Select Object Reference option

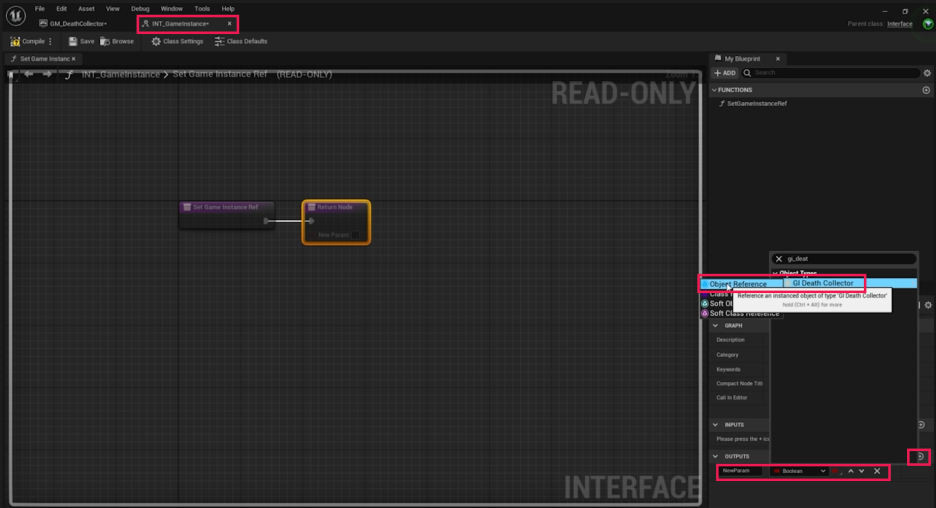(738, 284)
